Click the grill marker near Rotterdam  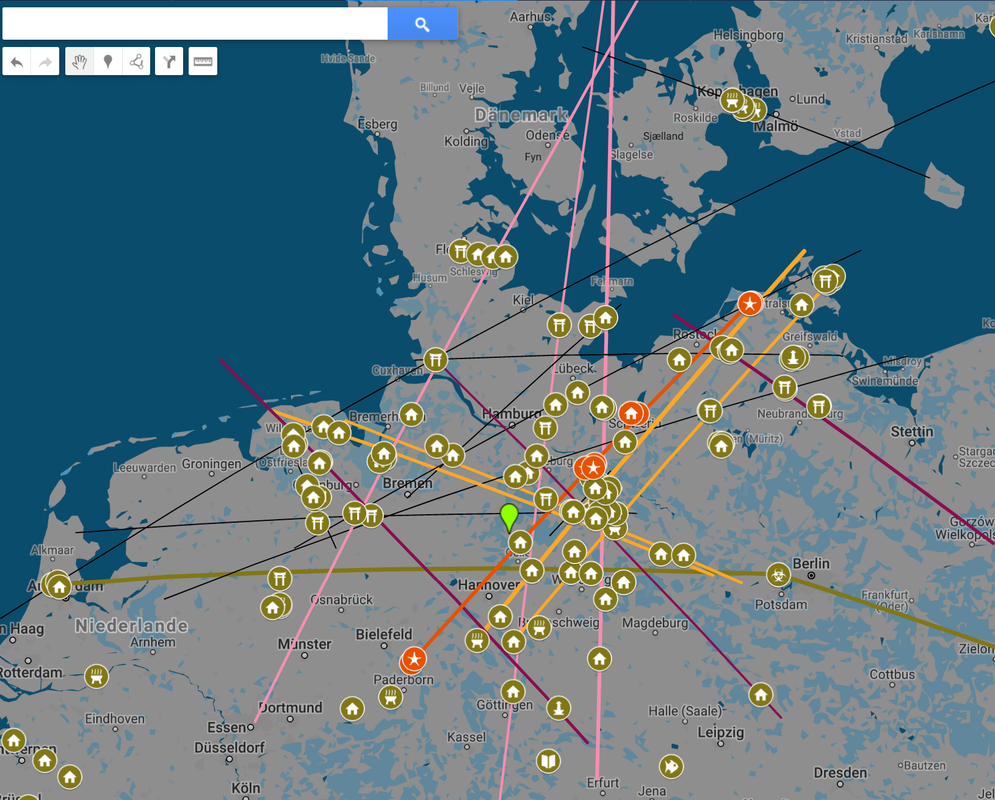(96, 676)
